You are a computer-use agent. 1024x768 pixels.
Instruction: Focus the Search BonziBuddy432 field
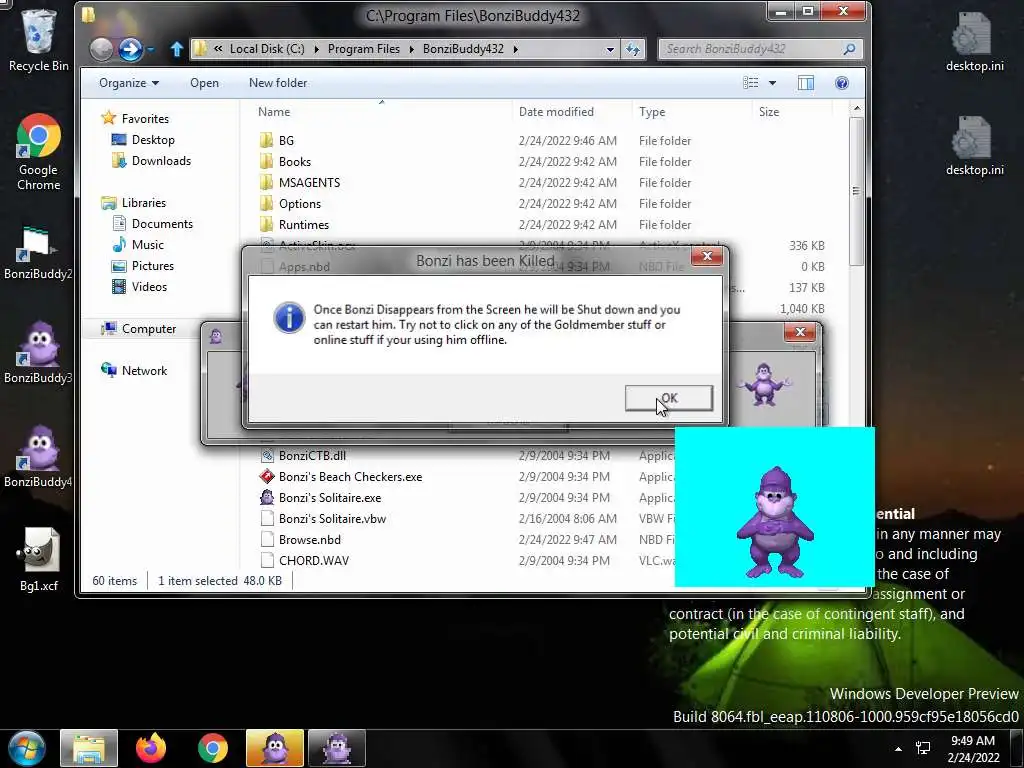(x=760, y=49)
